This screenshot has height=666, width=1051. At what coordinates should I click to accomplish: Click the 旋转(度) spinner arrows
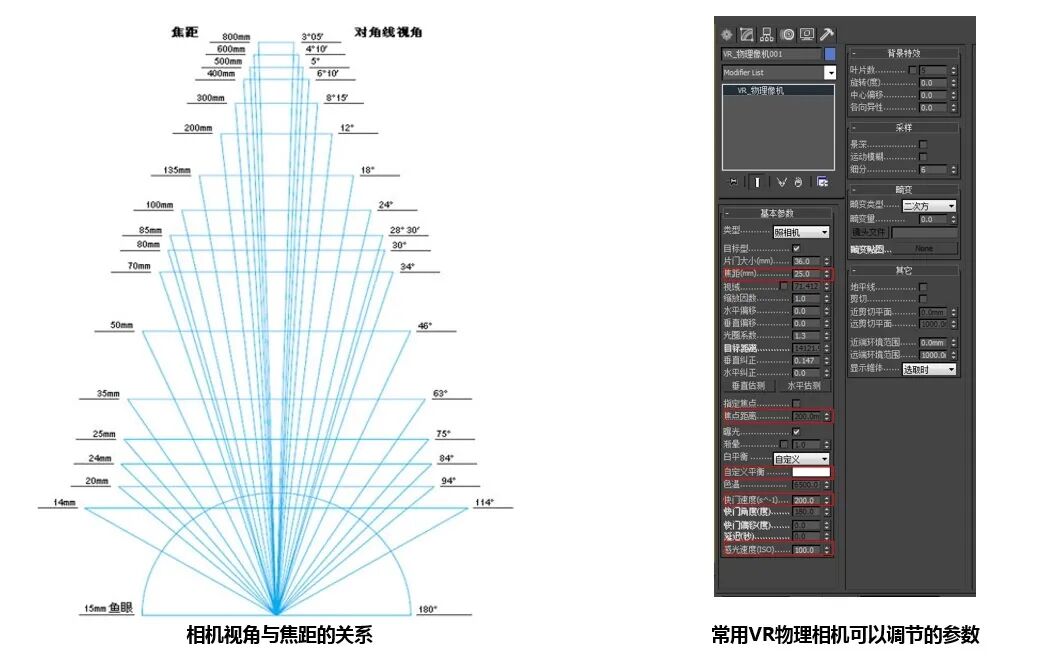954,82
